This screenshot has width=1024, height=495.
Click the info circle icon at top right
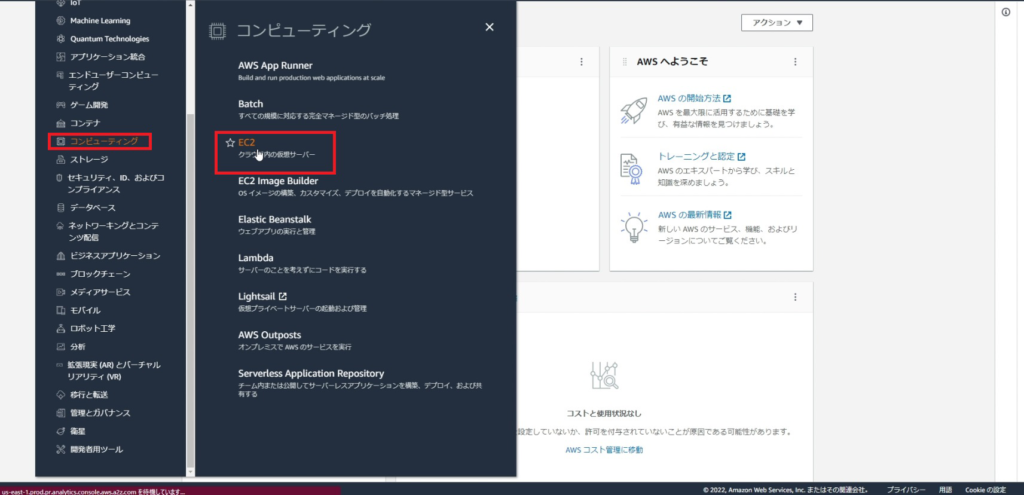point(1005,12)
